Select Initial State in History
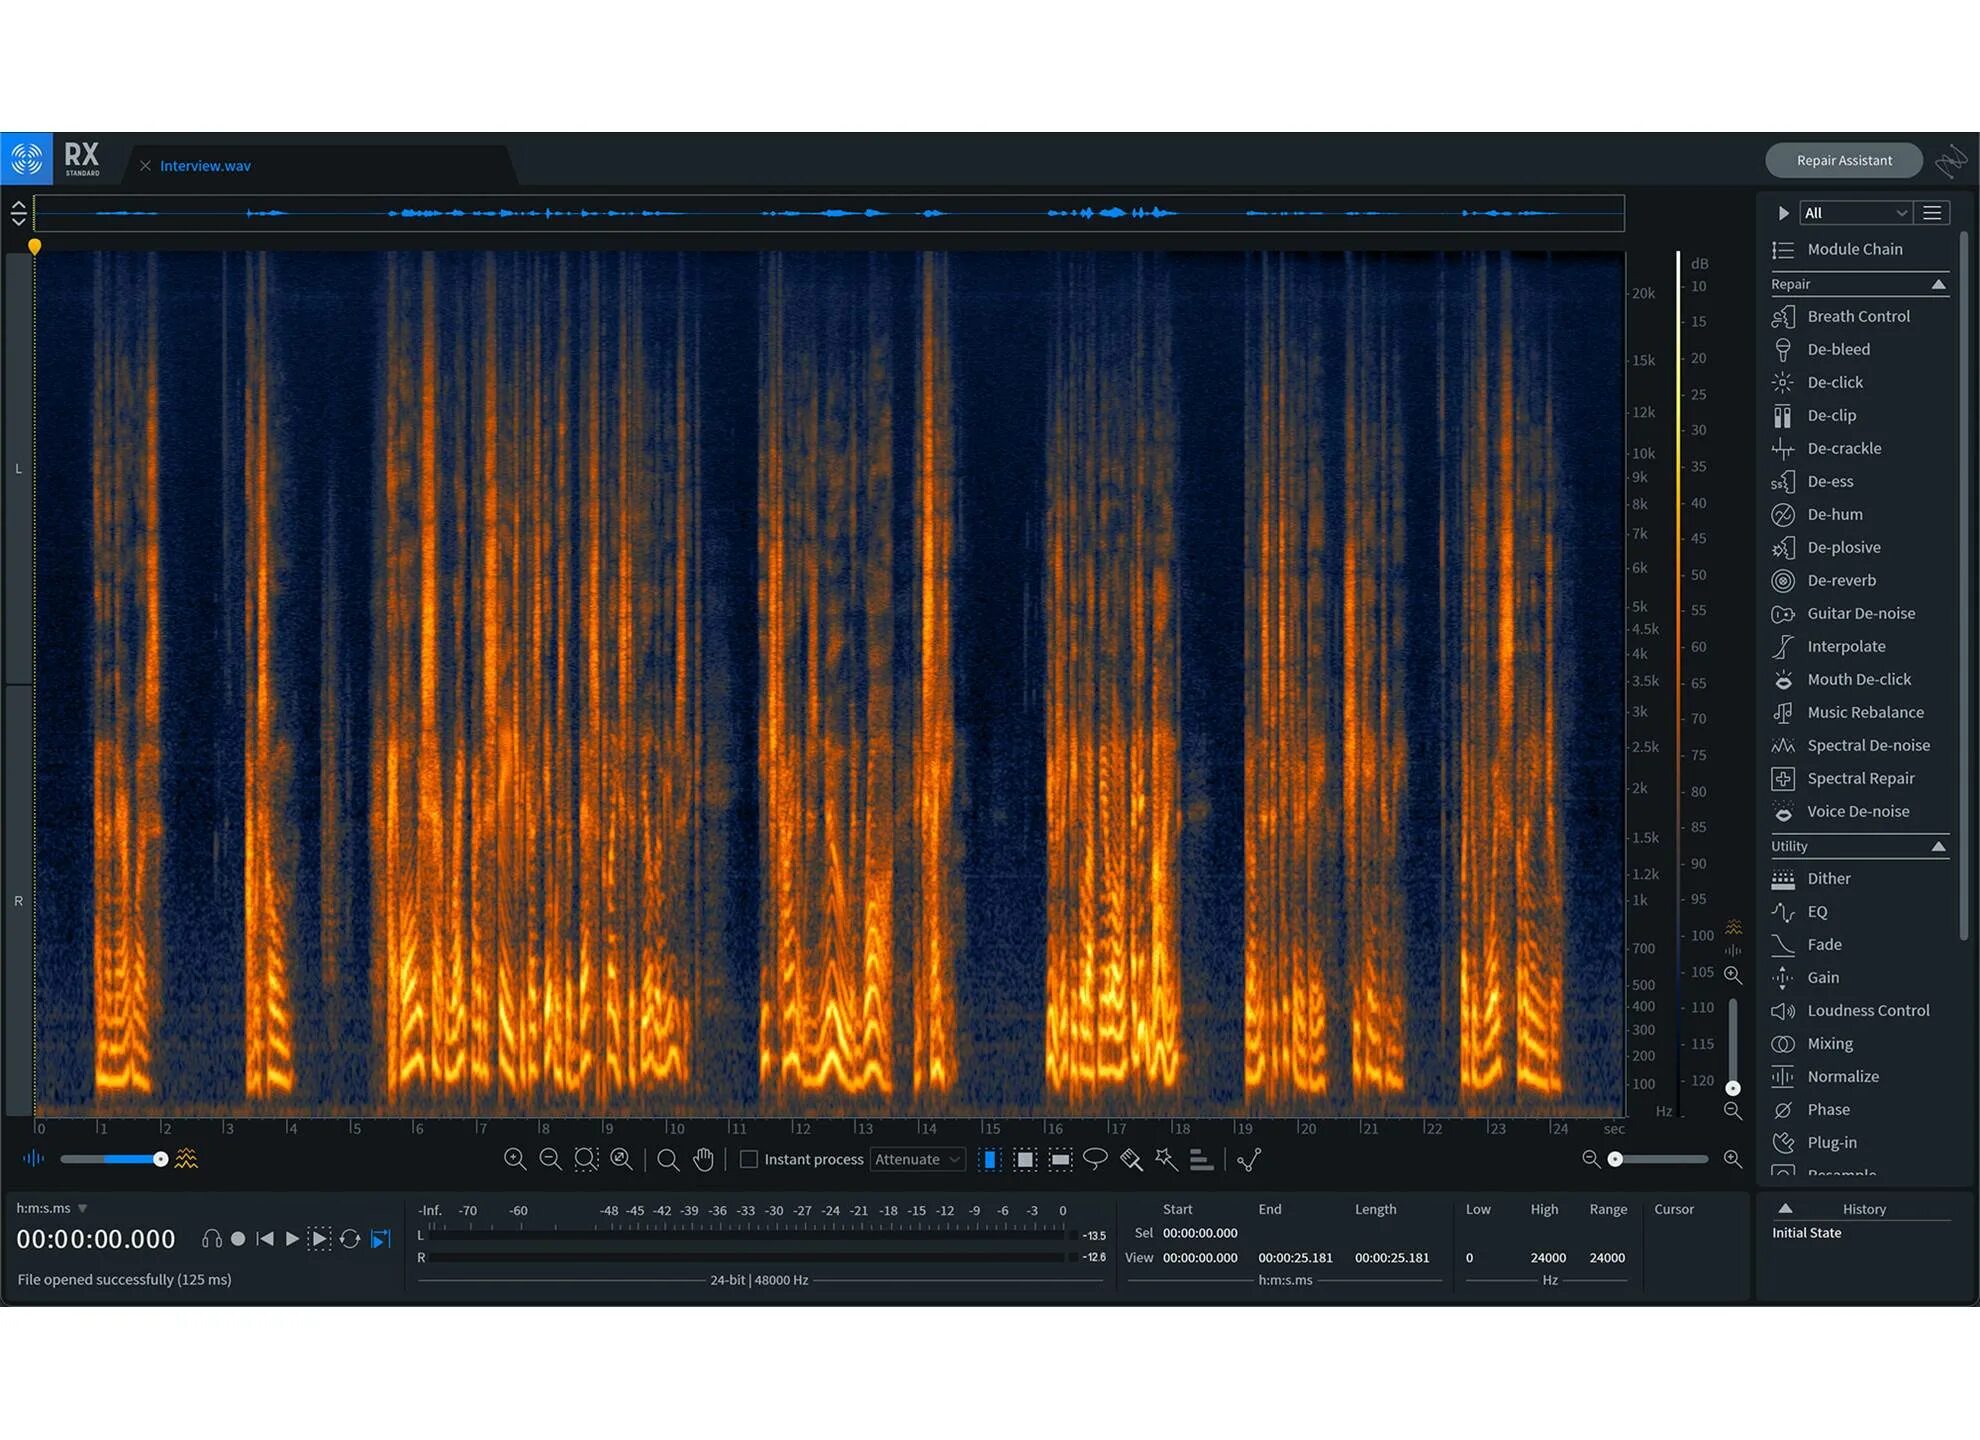The image size is (1980, 1440). (x=1806, y=1233)
